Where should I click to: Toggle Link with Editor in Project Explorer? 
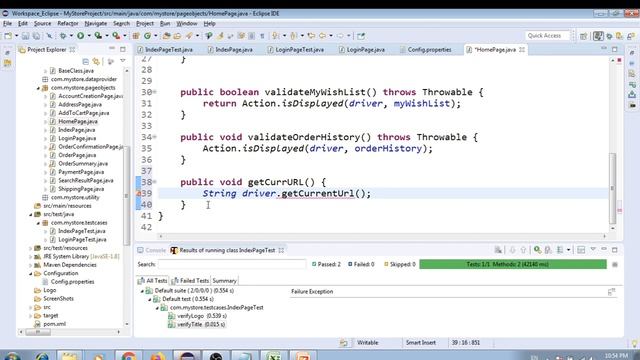[x=96, y=62]
